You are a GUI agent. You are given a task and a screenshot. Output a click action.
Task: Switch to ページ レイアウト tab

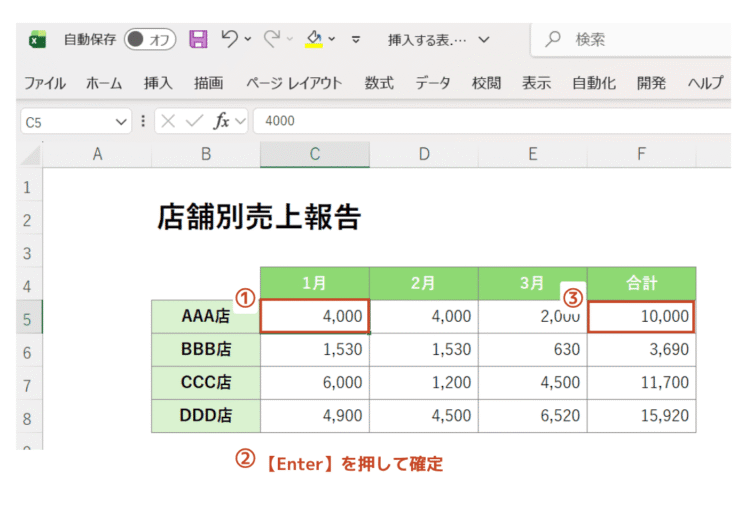294,83
